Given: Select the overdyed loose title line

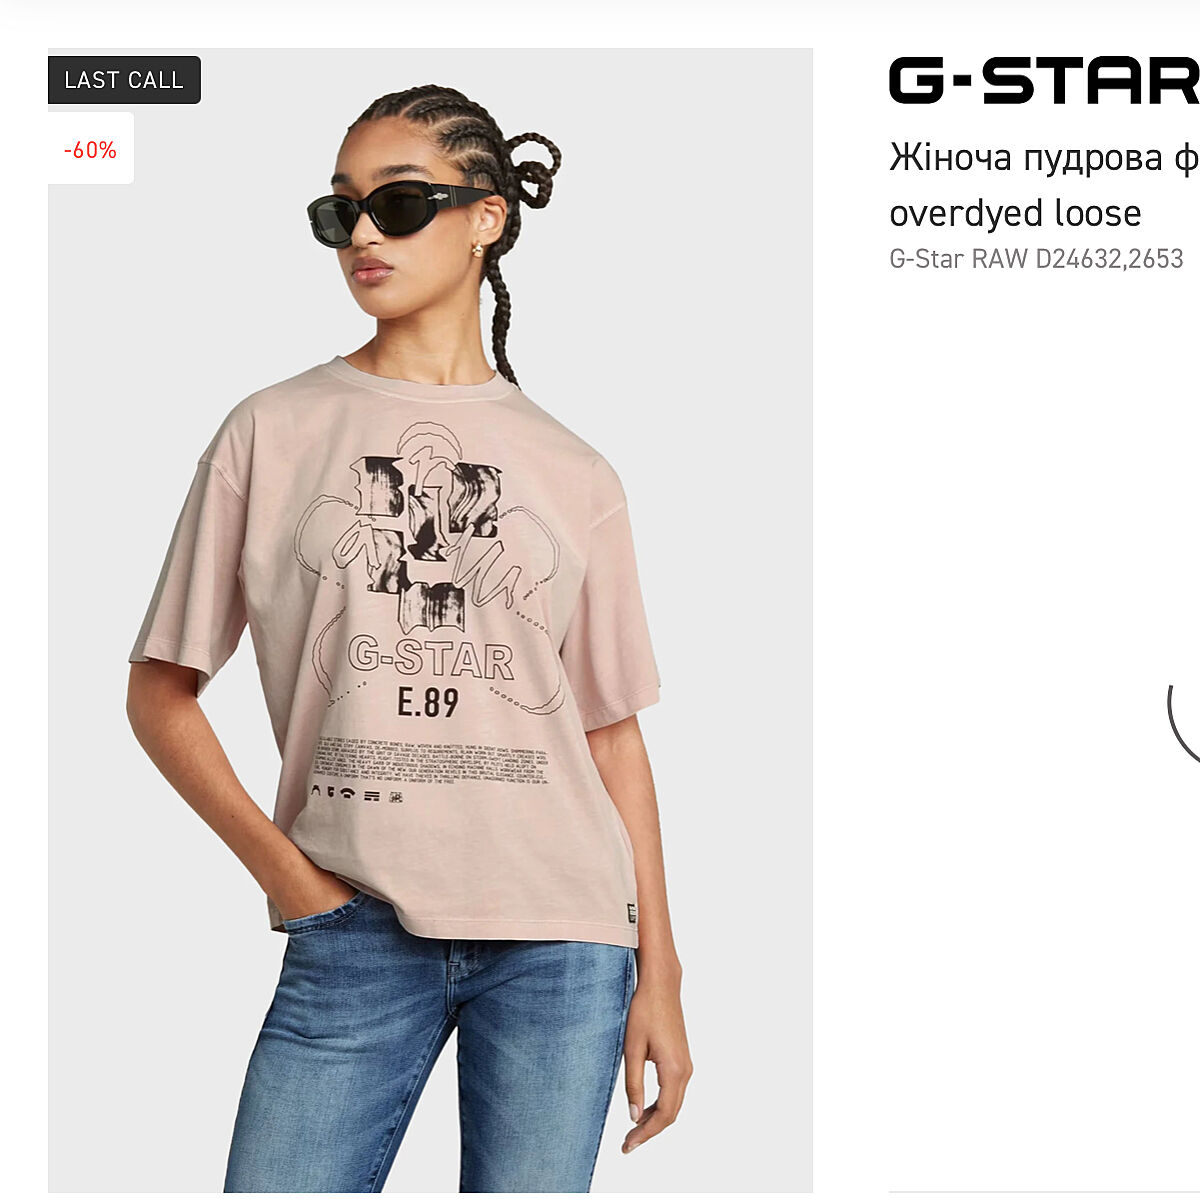Looking at the screenshot, I should tap(1015, 213).
